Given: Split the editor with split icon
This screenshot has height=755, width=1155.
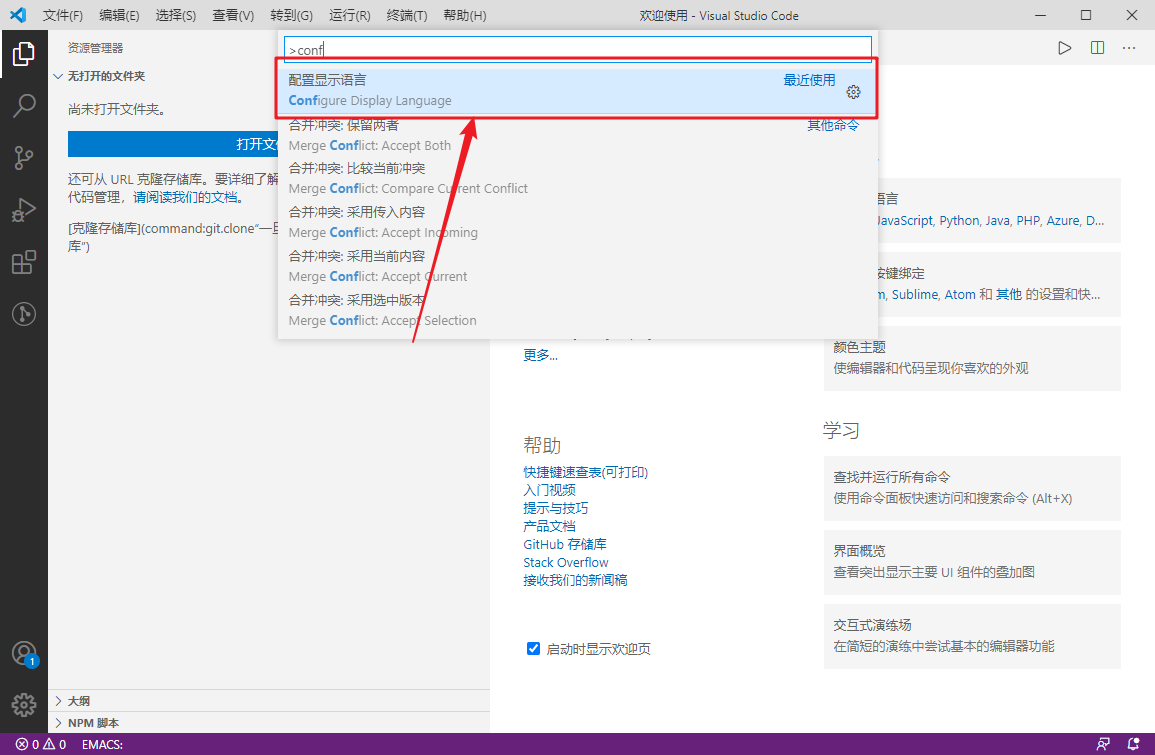Looking at the screenshot, I should [1098, 48].
